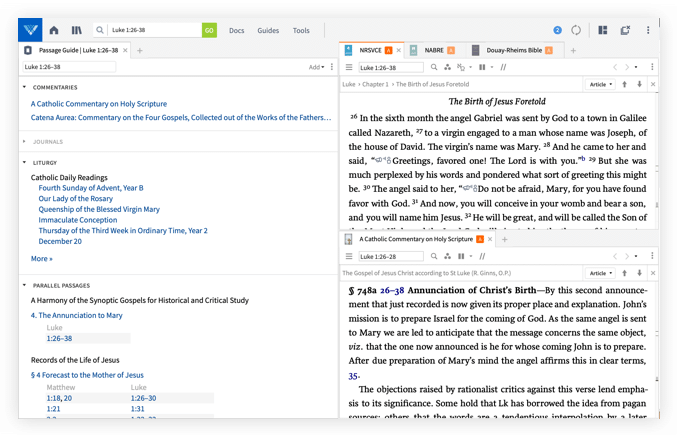
Task: Open the Home page icon
Action: pos(54,31)
